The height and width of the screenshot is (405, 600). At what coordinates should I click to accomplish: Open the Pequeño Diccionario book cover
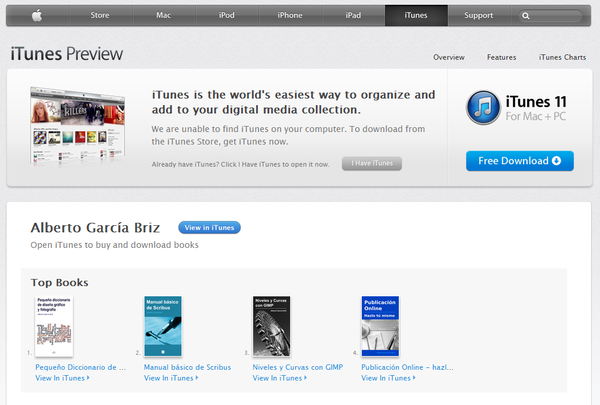pos(54,326)
